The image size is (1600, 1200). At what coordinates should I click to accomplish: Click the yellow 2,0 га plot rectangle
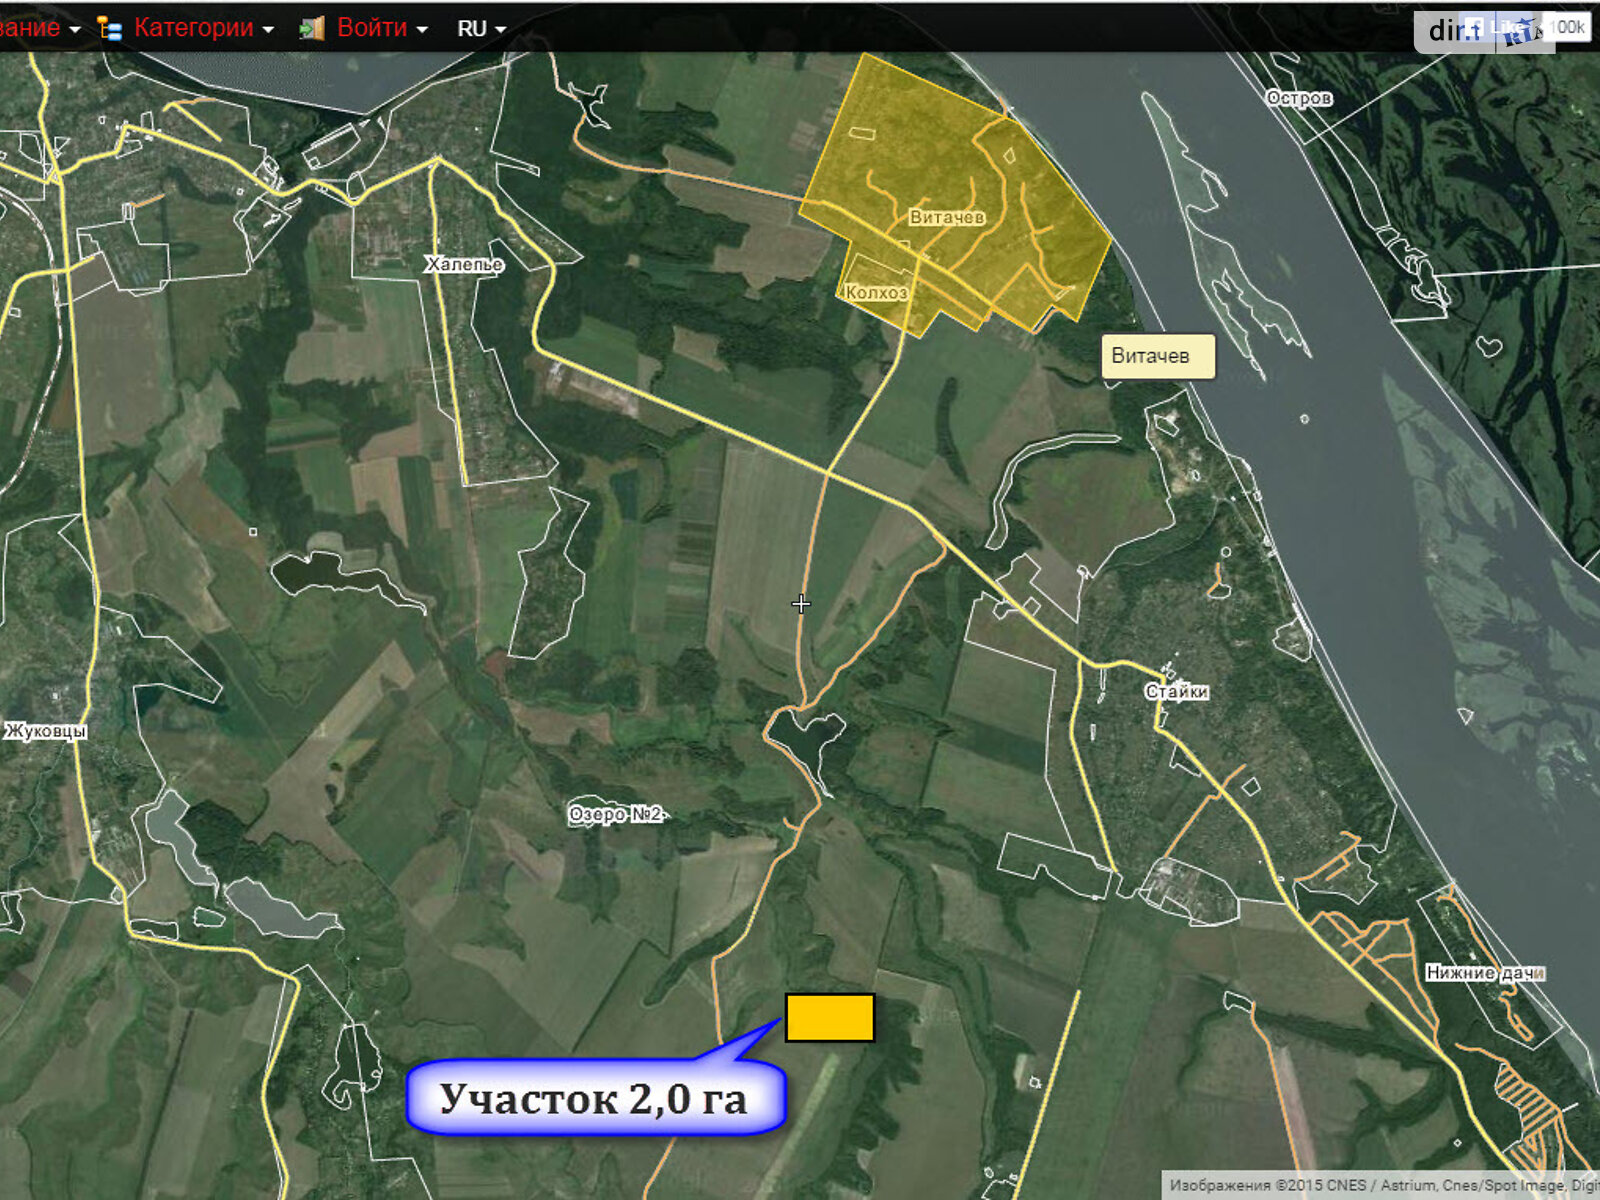tap(830, 1018)
